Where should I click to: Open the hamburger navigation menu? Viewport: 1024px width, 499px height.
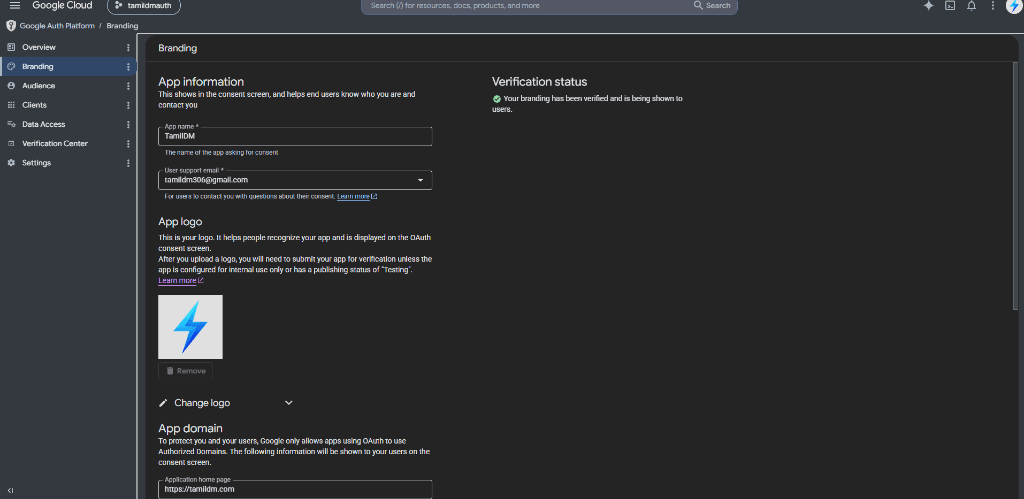15,5
